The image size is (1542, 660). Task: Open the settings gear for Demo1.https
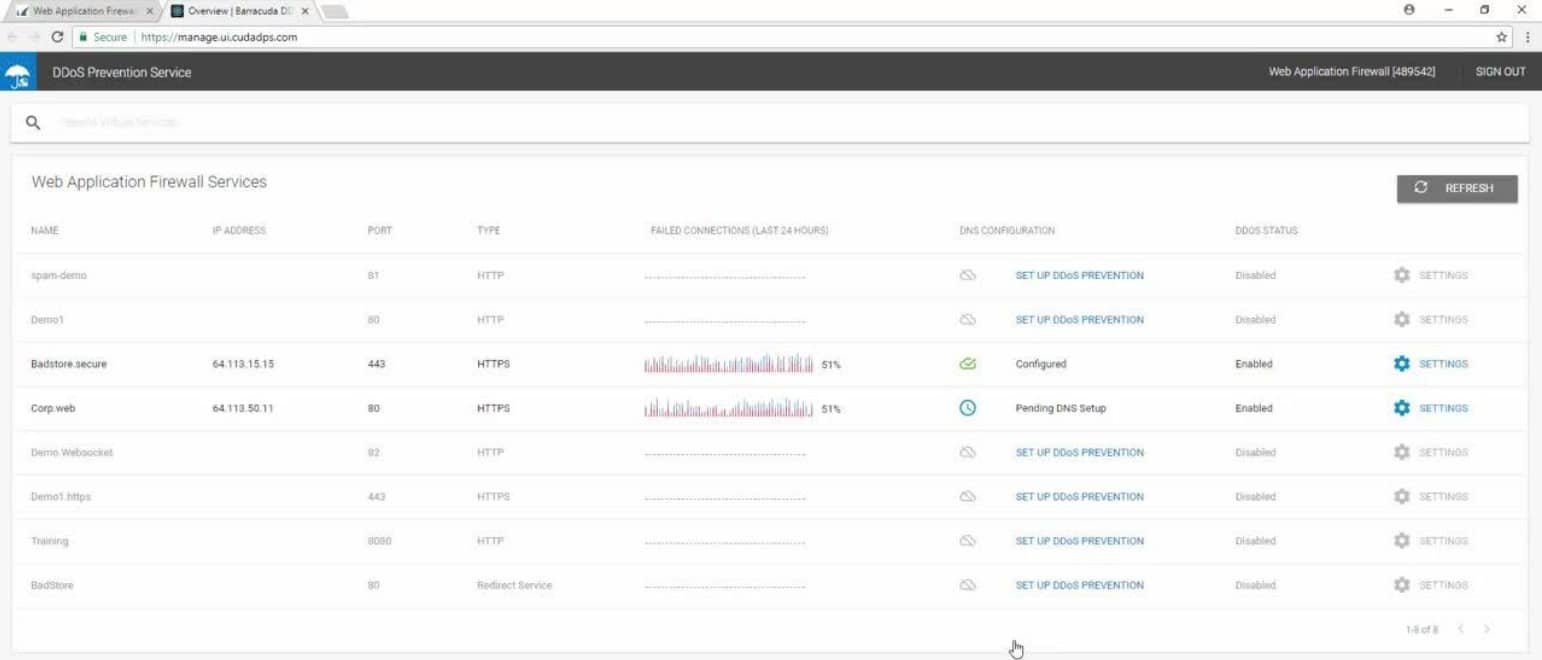[x=1401, y=497]
